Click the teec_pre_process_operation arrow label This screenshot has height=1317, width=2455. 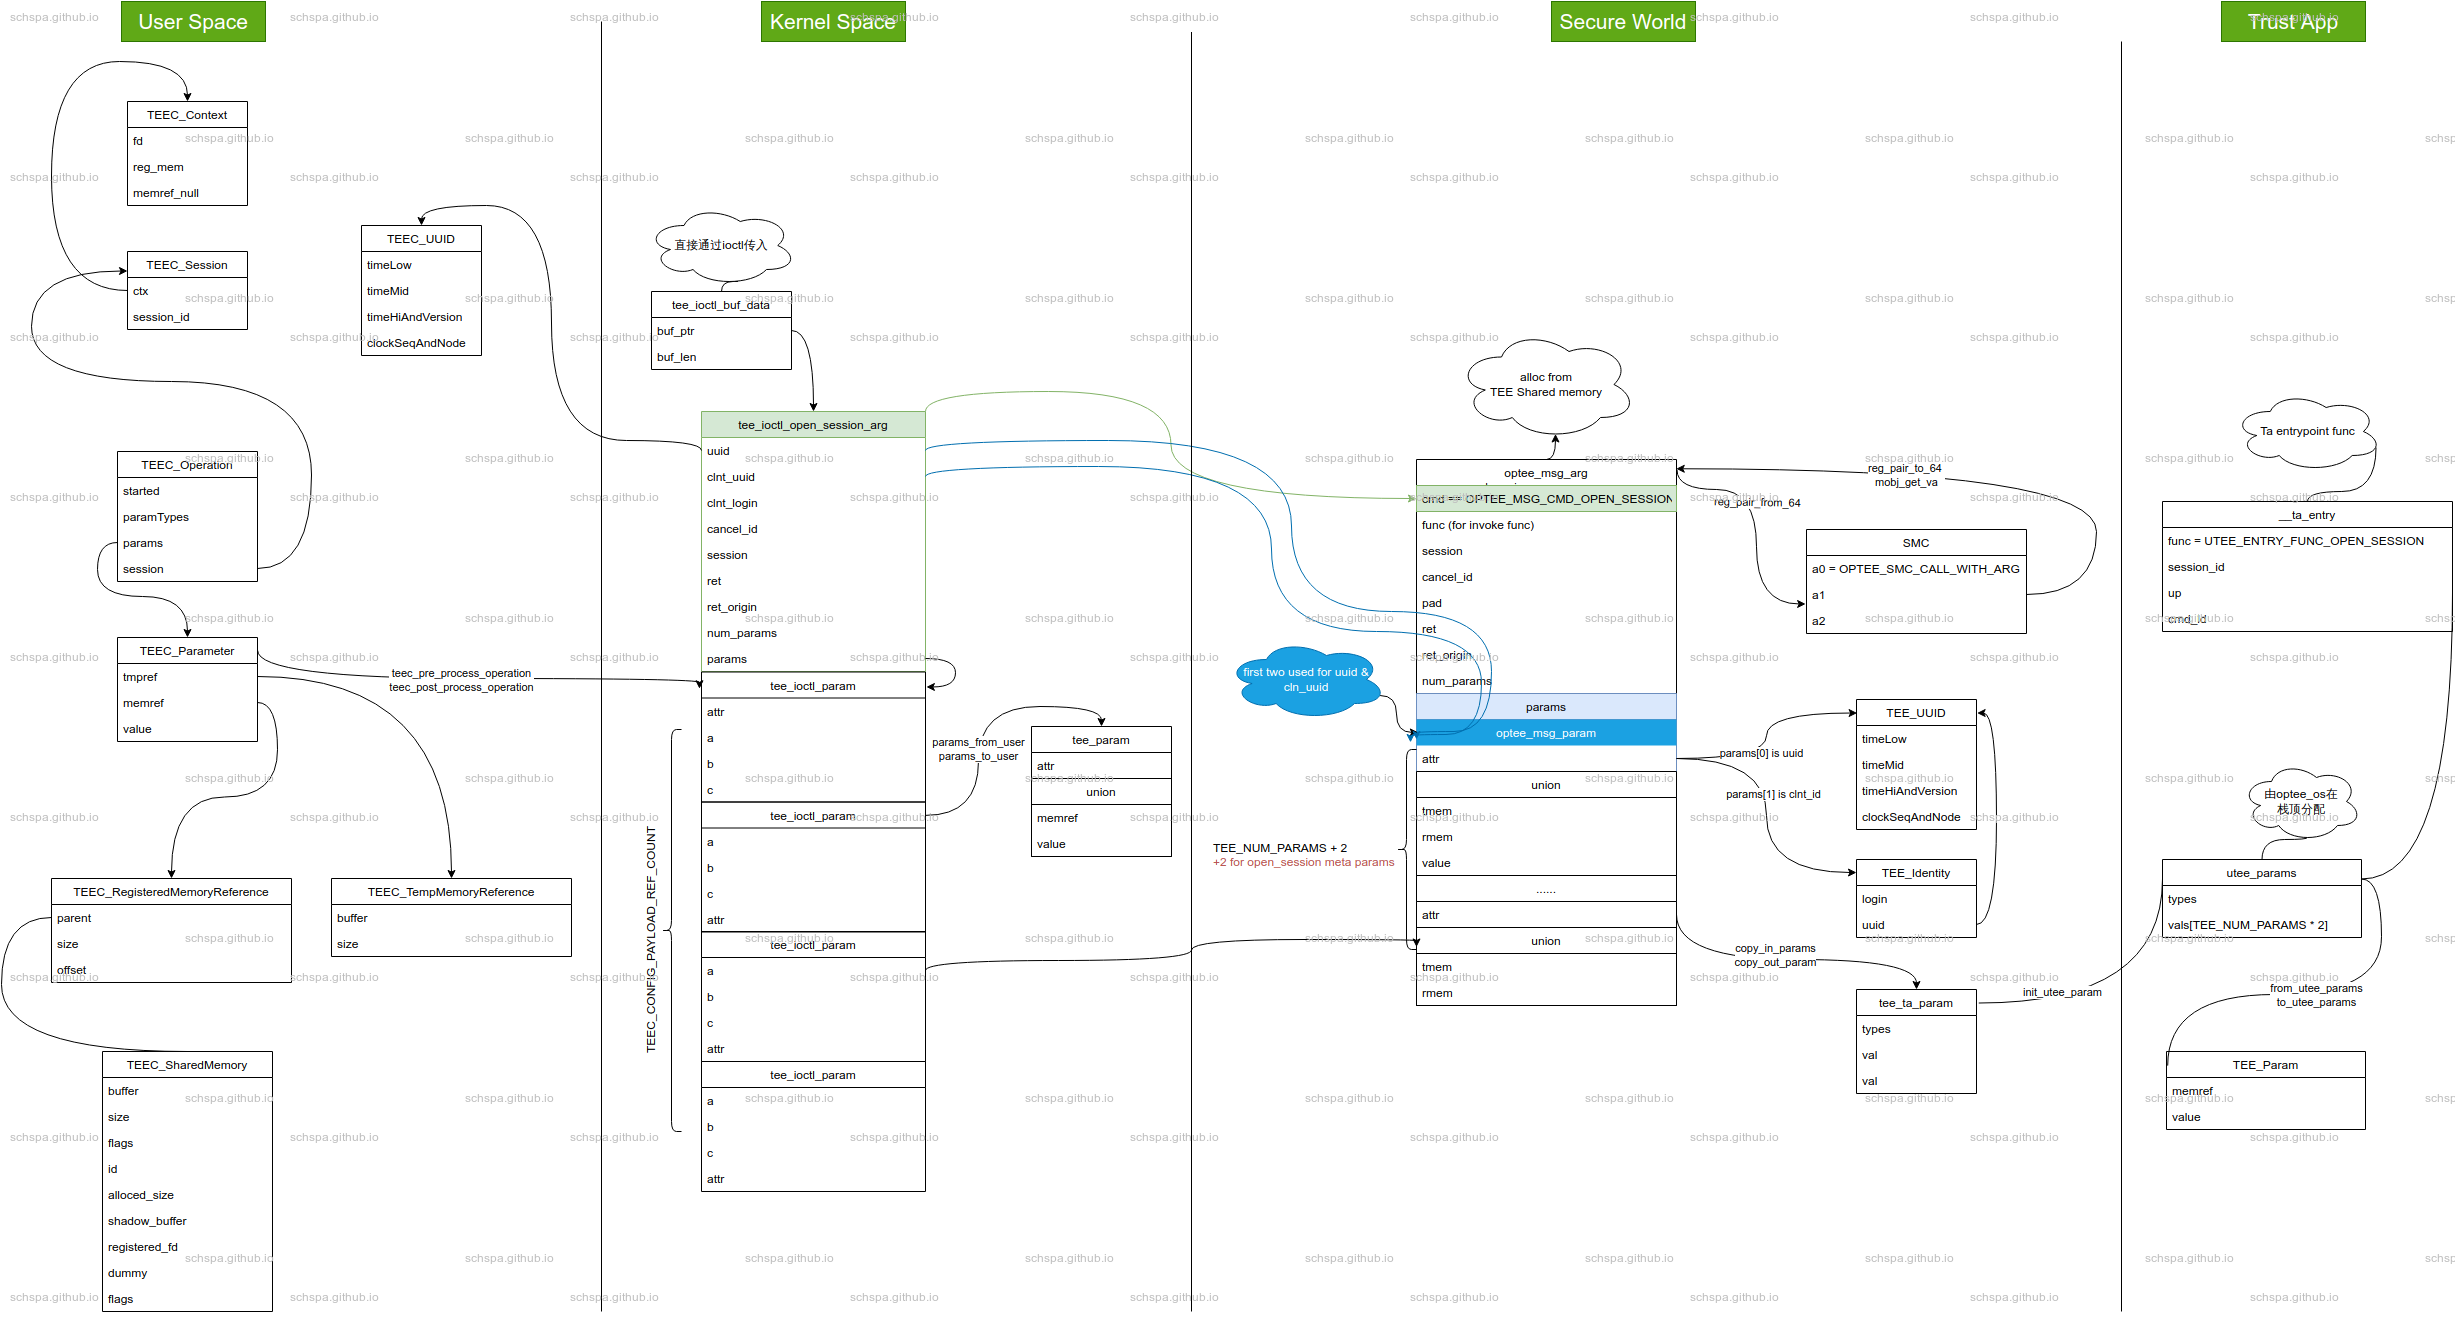pos(461,674)
